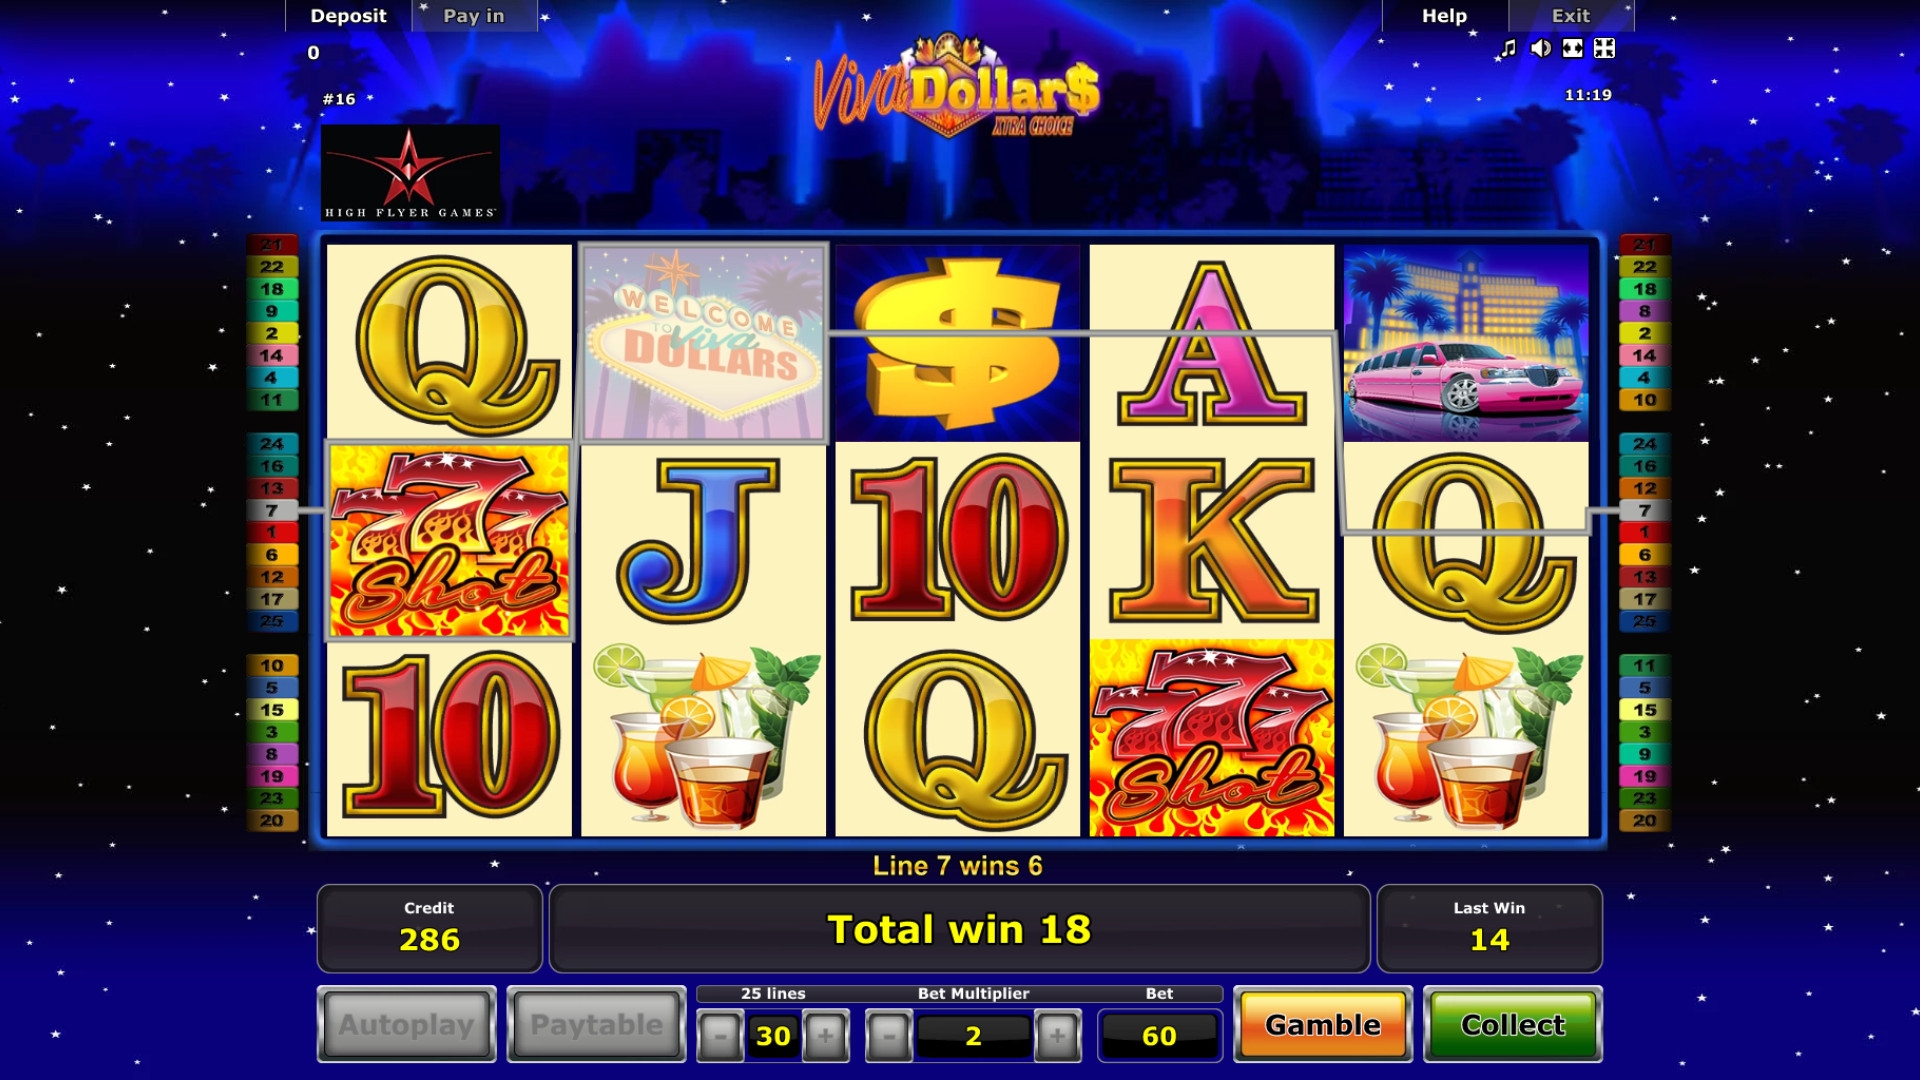Open the Help menu

click(1445, 16)
